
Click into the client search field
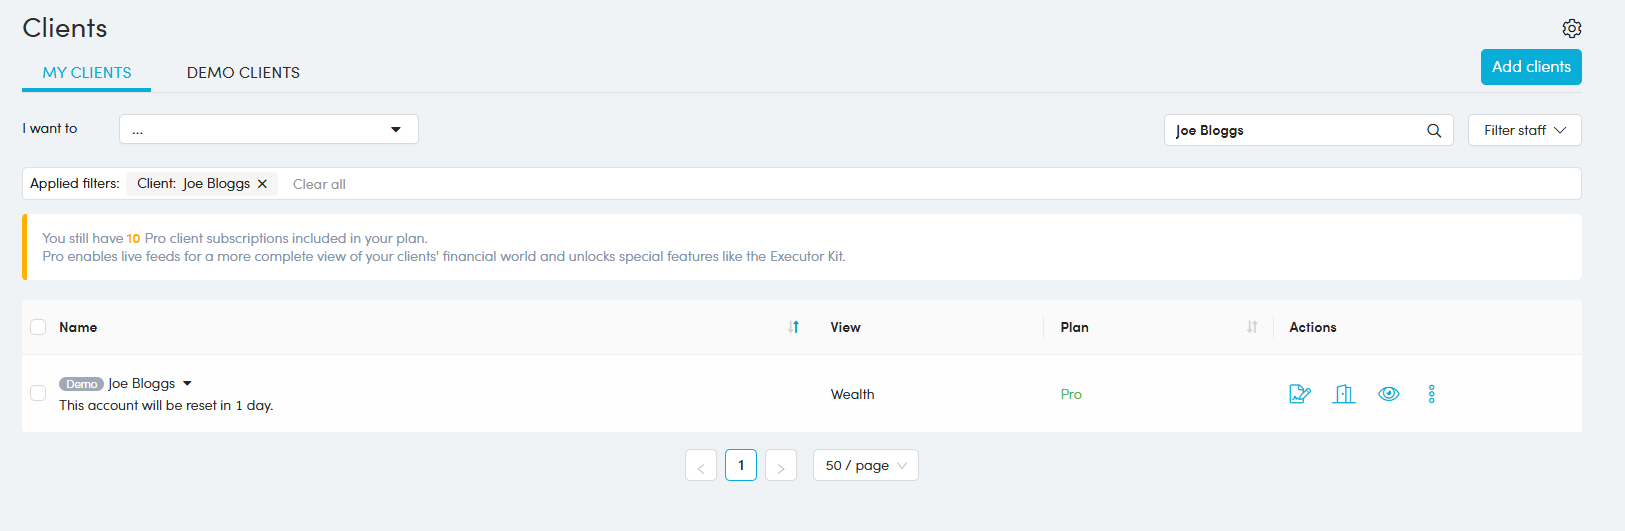[1295, 130]
